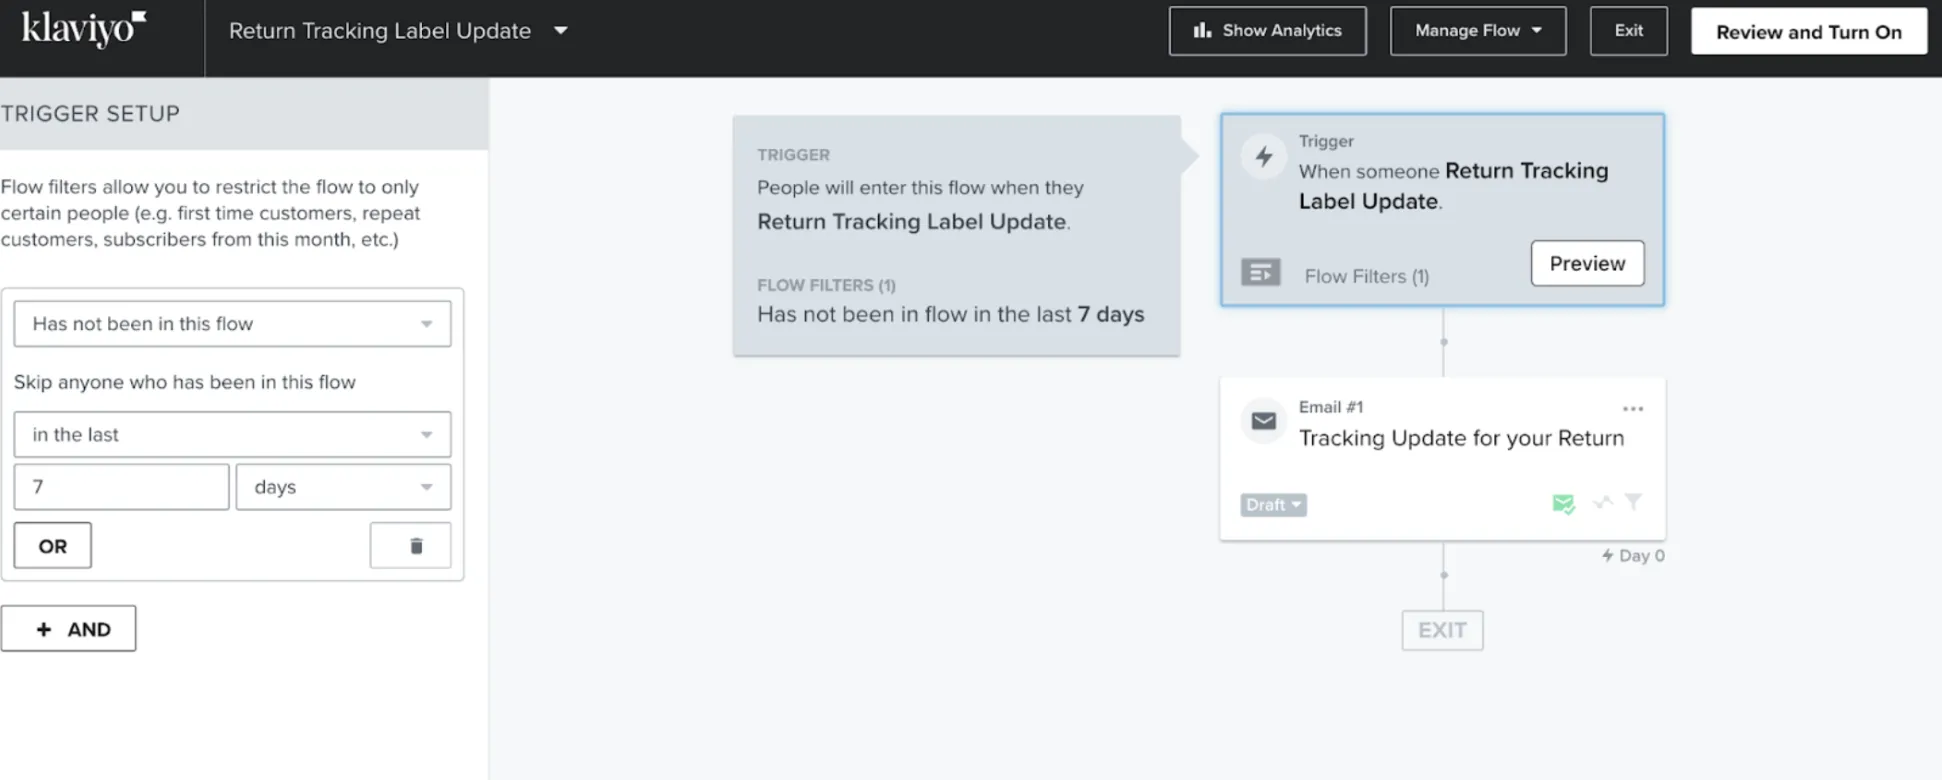Click the Show Analytics button
This screenshot has height=780, width=1942.
point(1267,31)
